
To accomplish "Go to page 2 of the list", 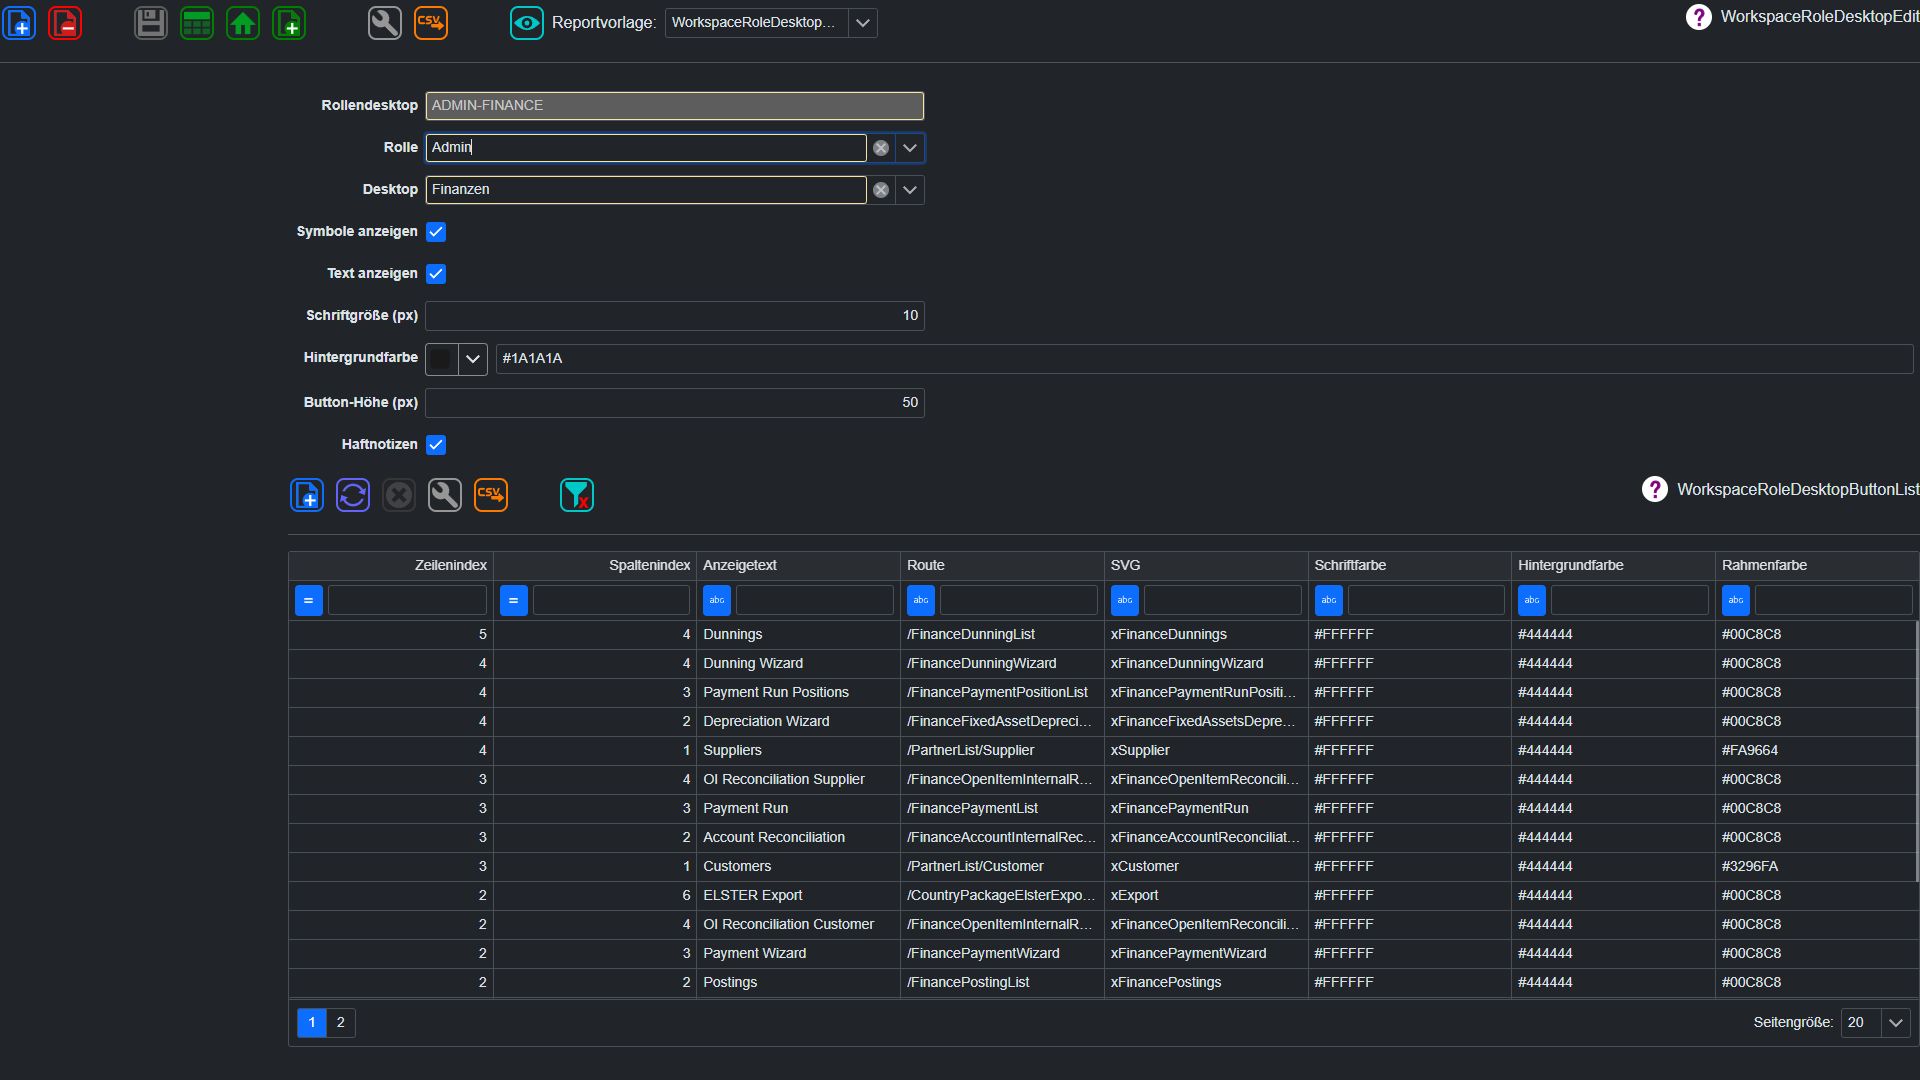I will [341, 1023].
